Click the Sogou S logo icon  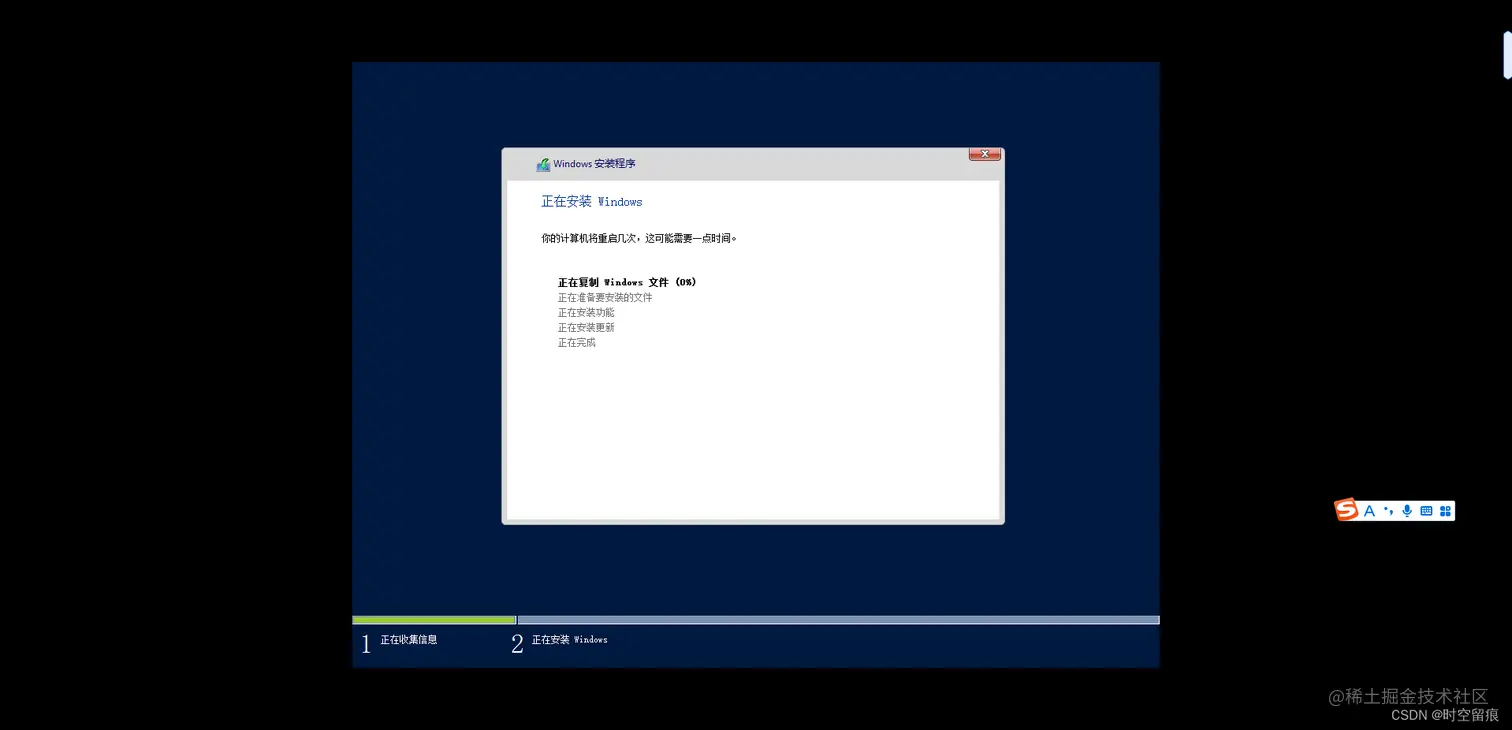(x=1347, y=510)
